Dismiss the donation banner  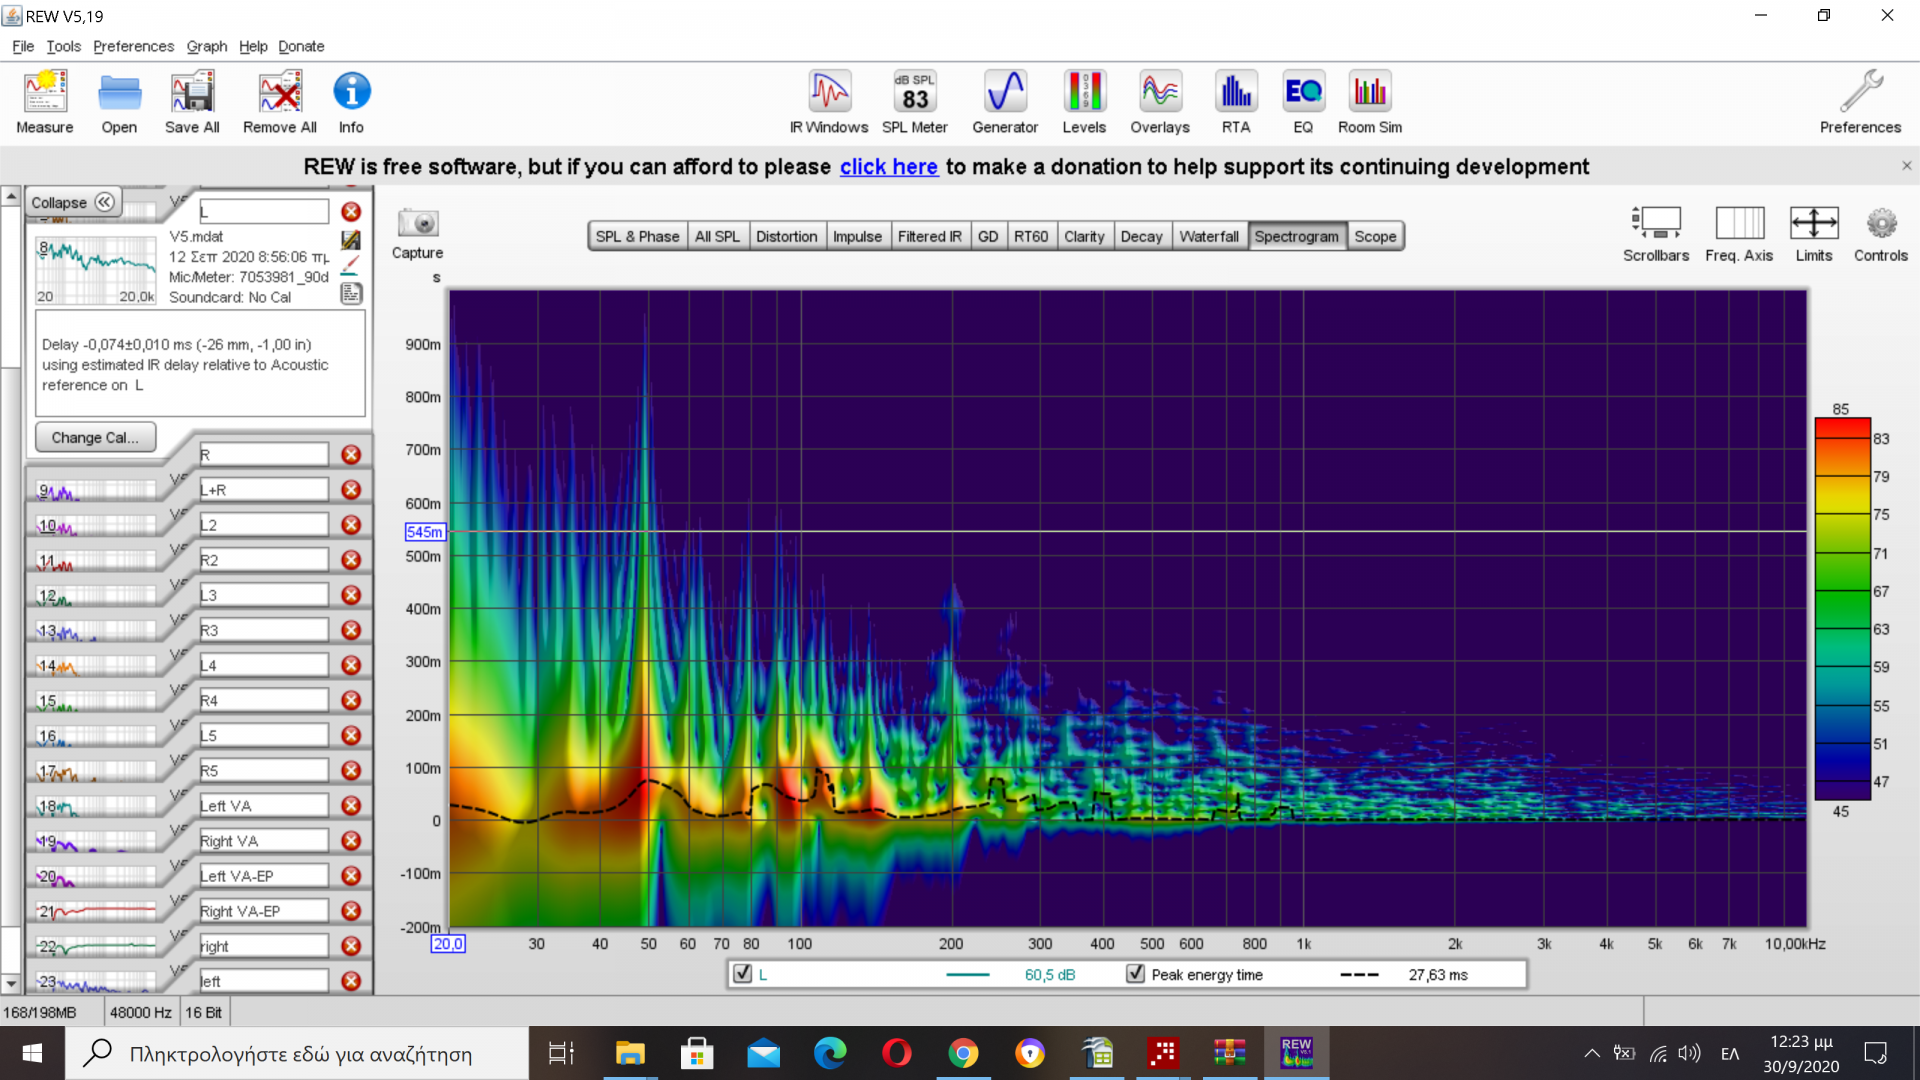click(x=1906, y=166)
